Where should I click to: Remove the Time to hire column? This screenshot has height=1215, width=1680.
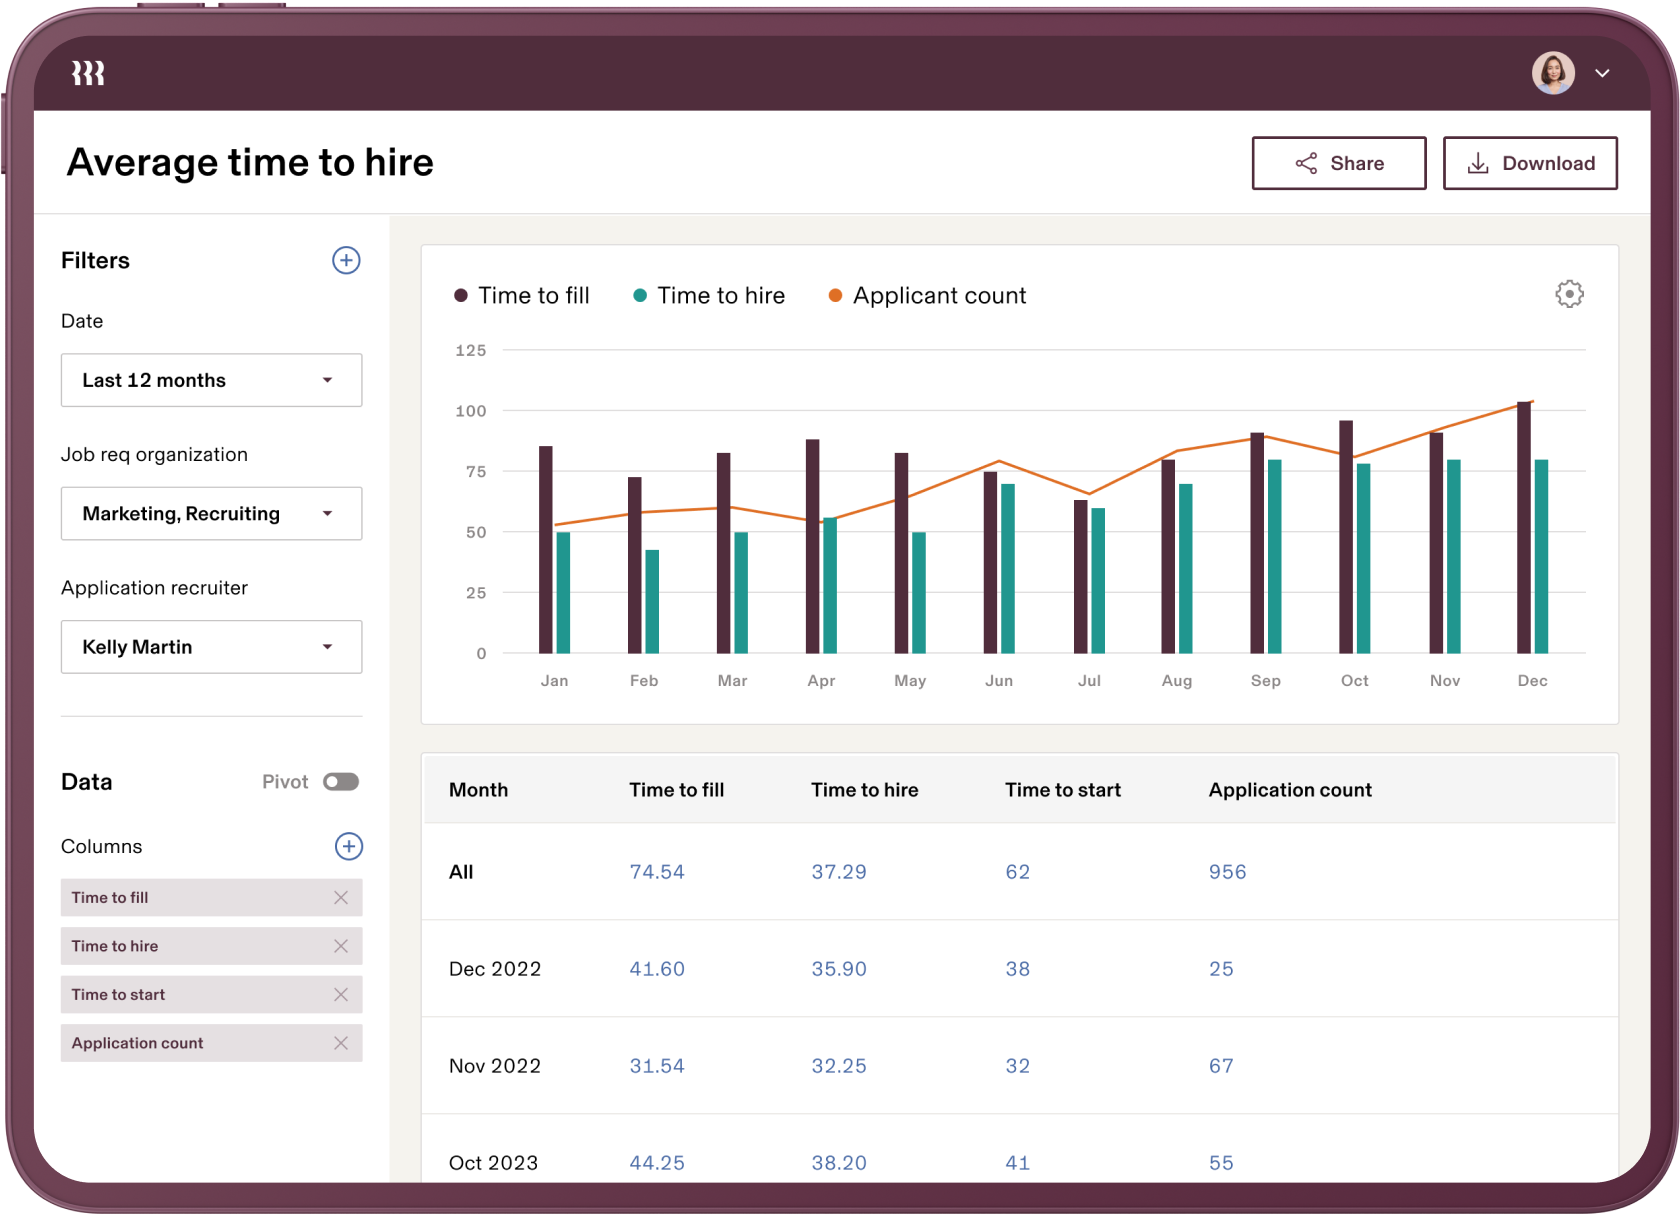click(x=341, y=946)
